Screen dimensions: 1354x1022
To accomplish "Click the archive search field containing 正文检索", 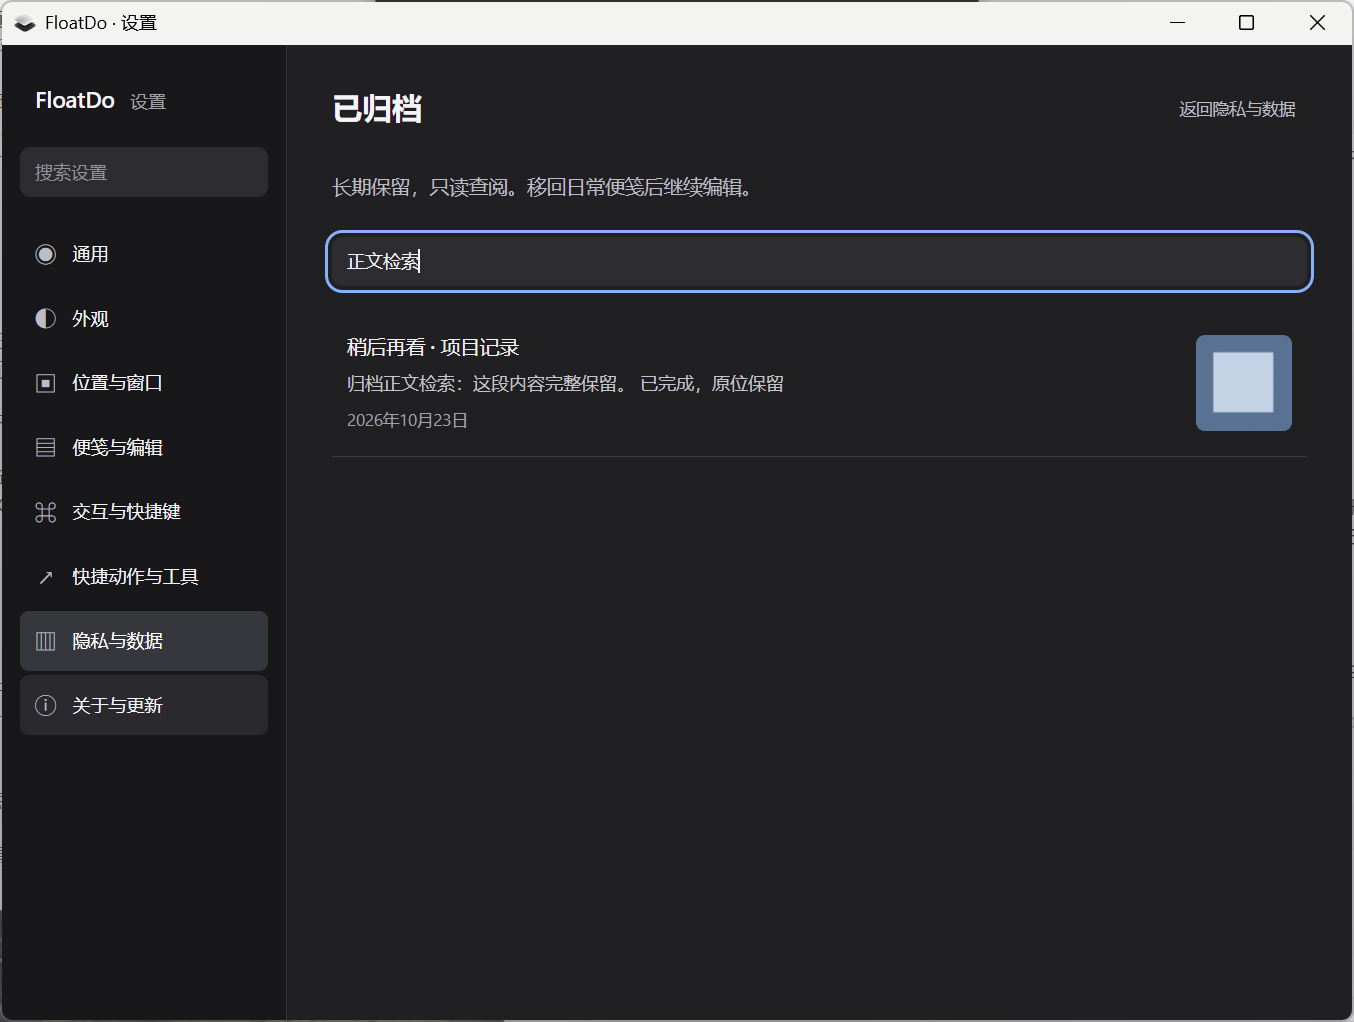I will [819, 262].
